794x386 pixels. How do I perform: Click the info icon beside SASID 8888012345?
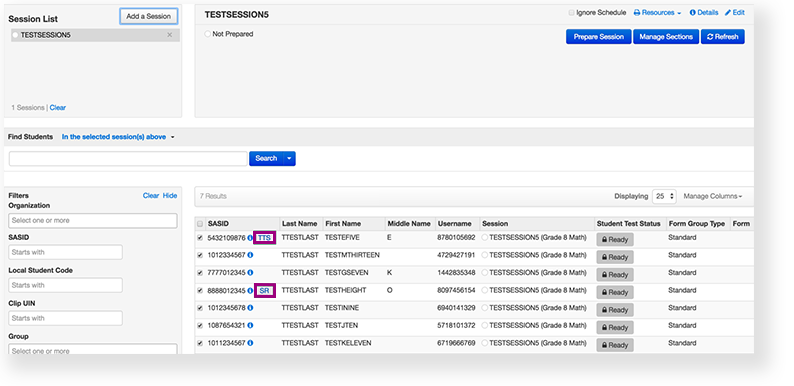[250, 291]
